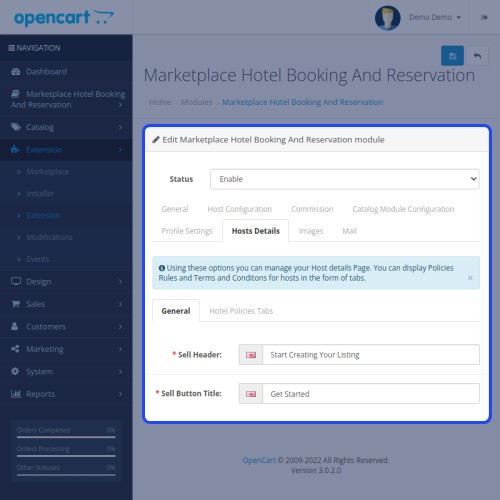500x500 pixels.
Task: Open the Commission tab
Action: [x=312, y=209]
